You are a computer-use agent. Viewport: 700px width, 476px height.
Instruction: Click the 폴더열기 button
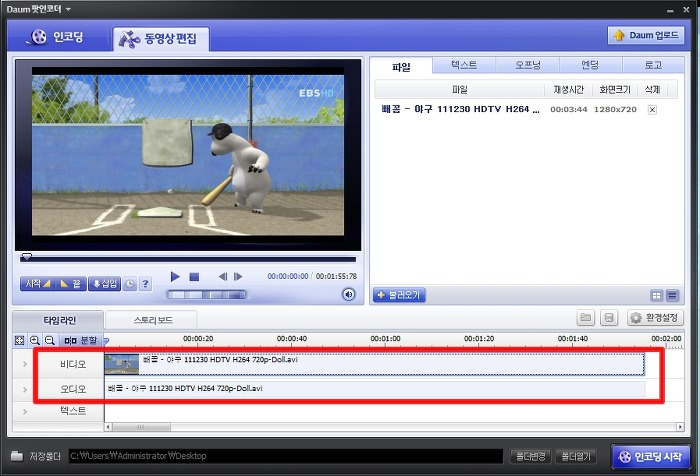coord(576,456)
